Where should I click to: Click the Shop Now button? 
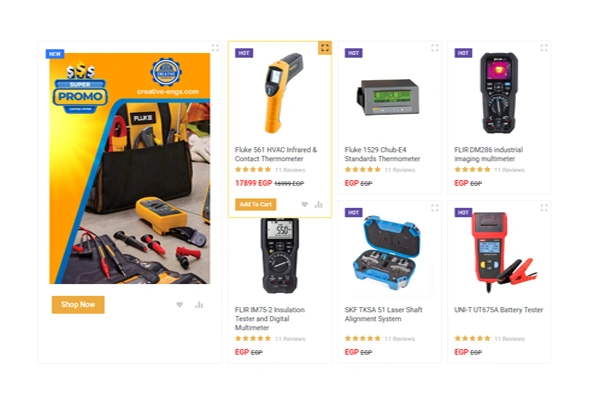pyautogui.click(x=78, y=305)
